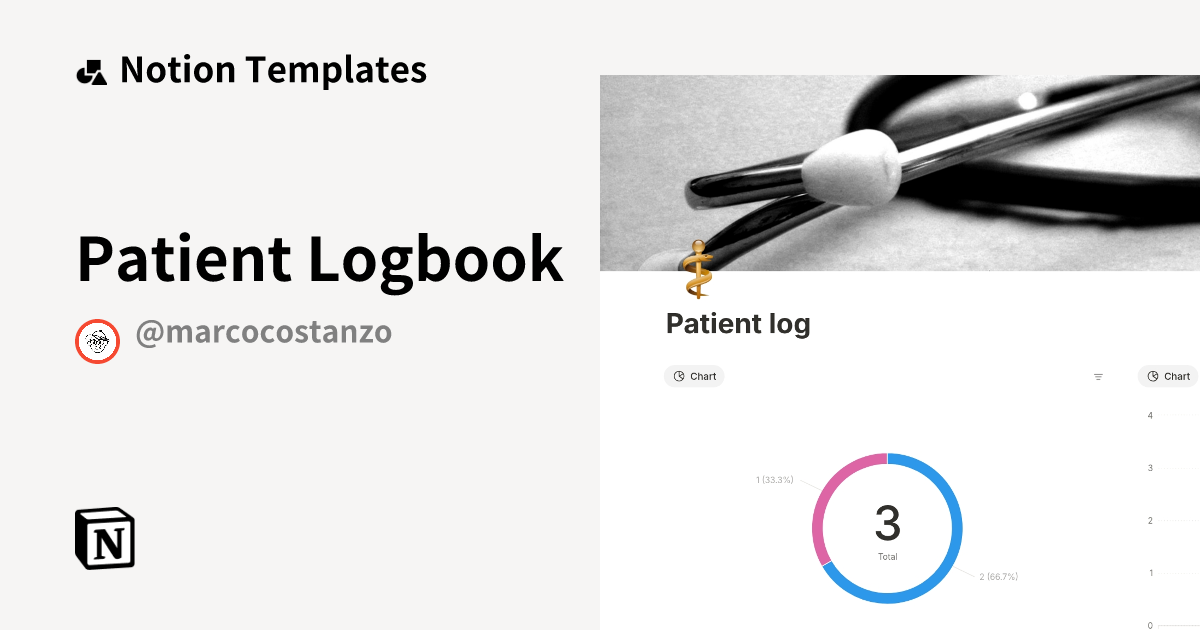The width and height of the screenshot is (1200, 630).
Task: Click the 2 (66.7%) chart label
Action: pyautogui.click(x=1000, y=576)
